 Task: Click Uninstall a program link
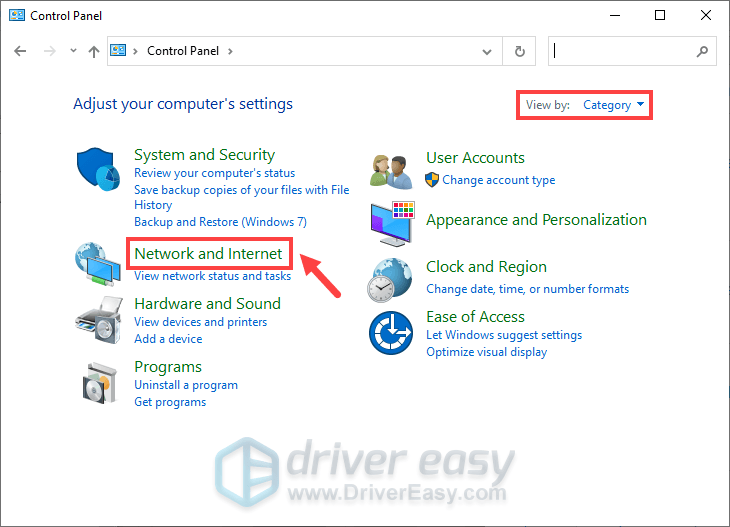click(186, 385)
